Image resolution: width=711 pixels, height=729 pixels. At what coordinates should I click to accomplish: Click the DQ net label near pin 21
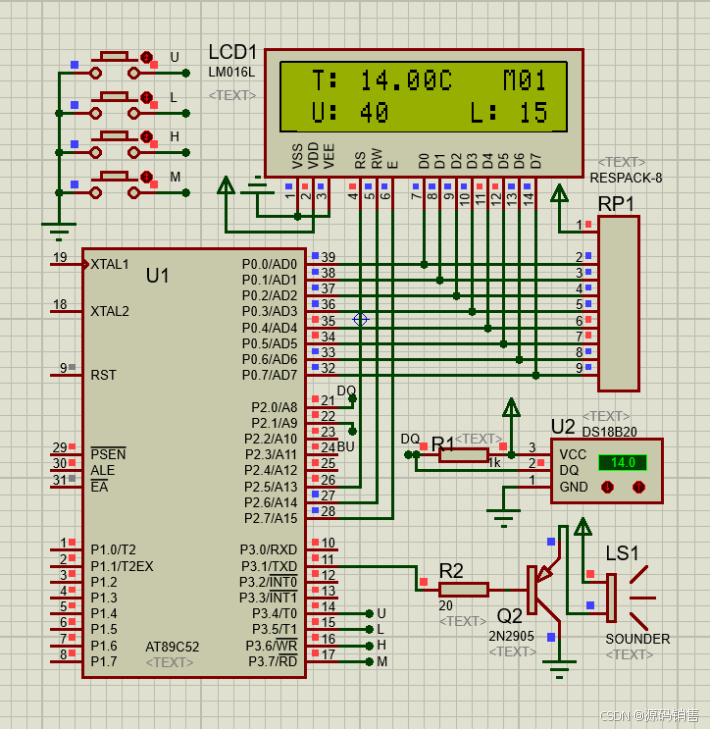click(x=346, y=391)
